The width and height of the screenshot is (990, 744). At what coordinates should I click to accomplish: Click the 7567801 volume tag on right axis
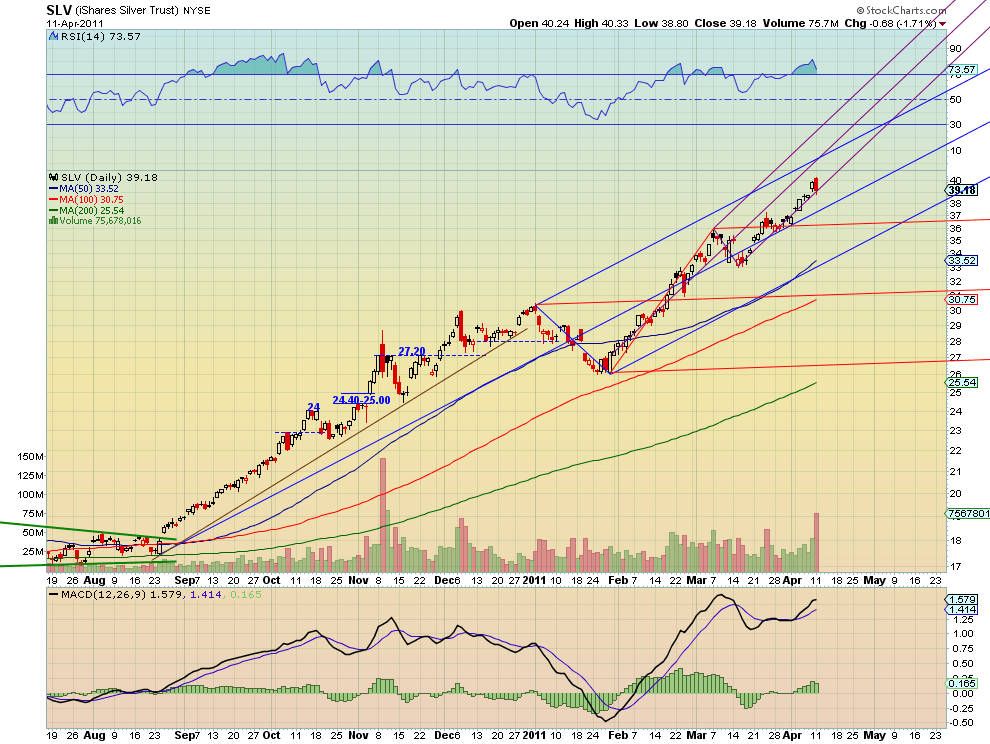pos(968,513)
